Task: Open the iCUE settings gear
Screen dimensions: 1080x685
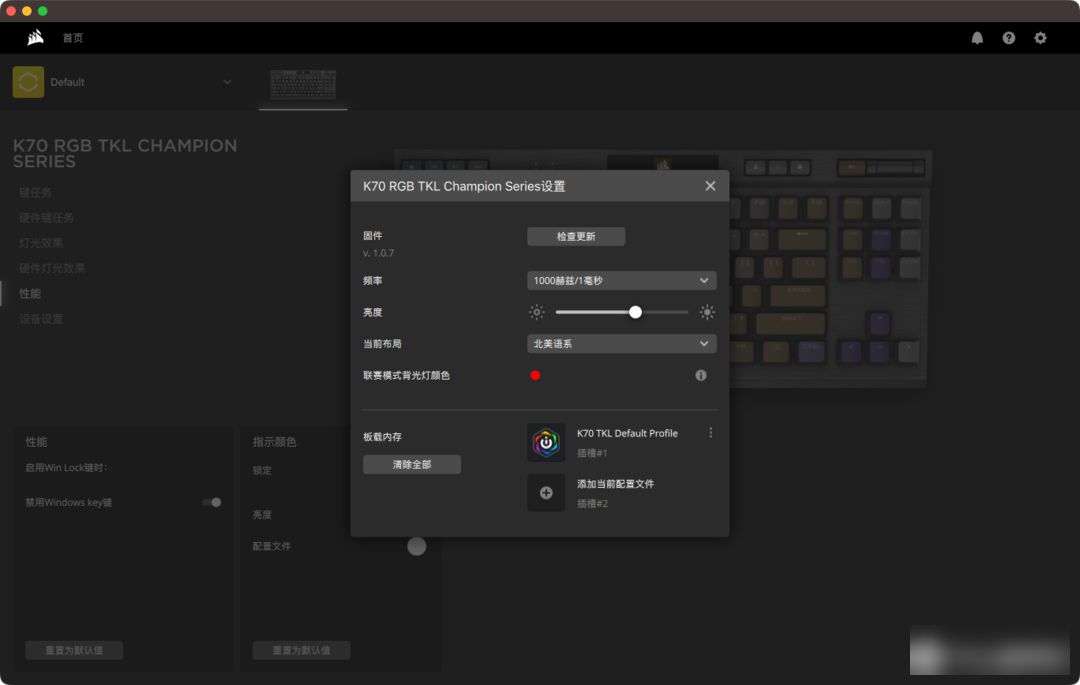Action: [x=1040, y=38]
